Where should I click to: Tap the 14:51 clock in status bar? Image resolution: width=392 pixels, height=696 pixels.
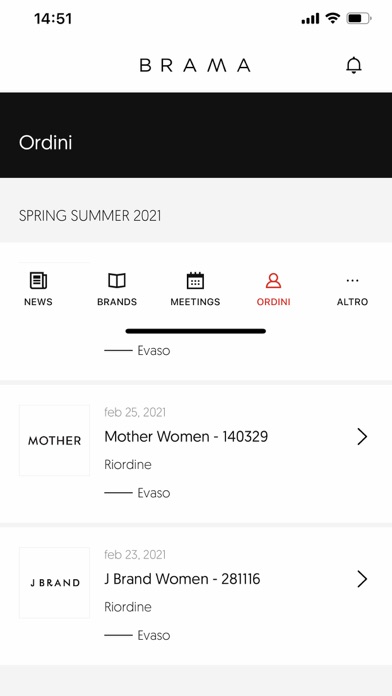click(x=53, y=19)
